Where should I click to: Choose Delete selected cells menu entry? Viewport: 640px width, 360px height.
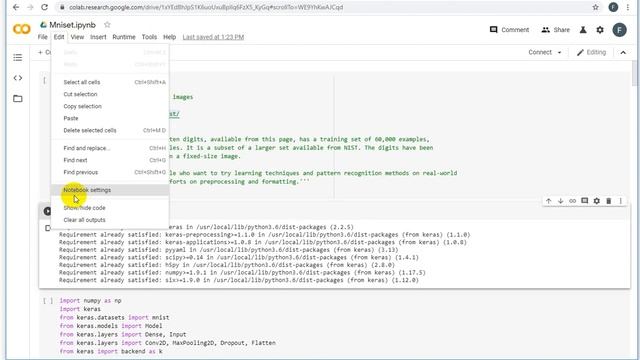click(110, 130)
